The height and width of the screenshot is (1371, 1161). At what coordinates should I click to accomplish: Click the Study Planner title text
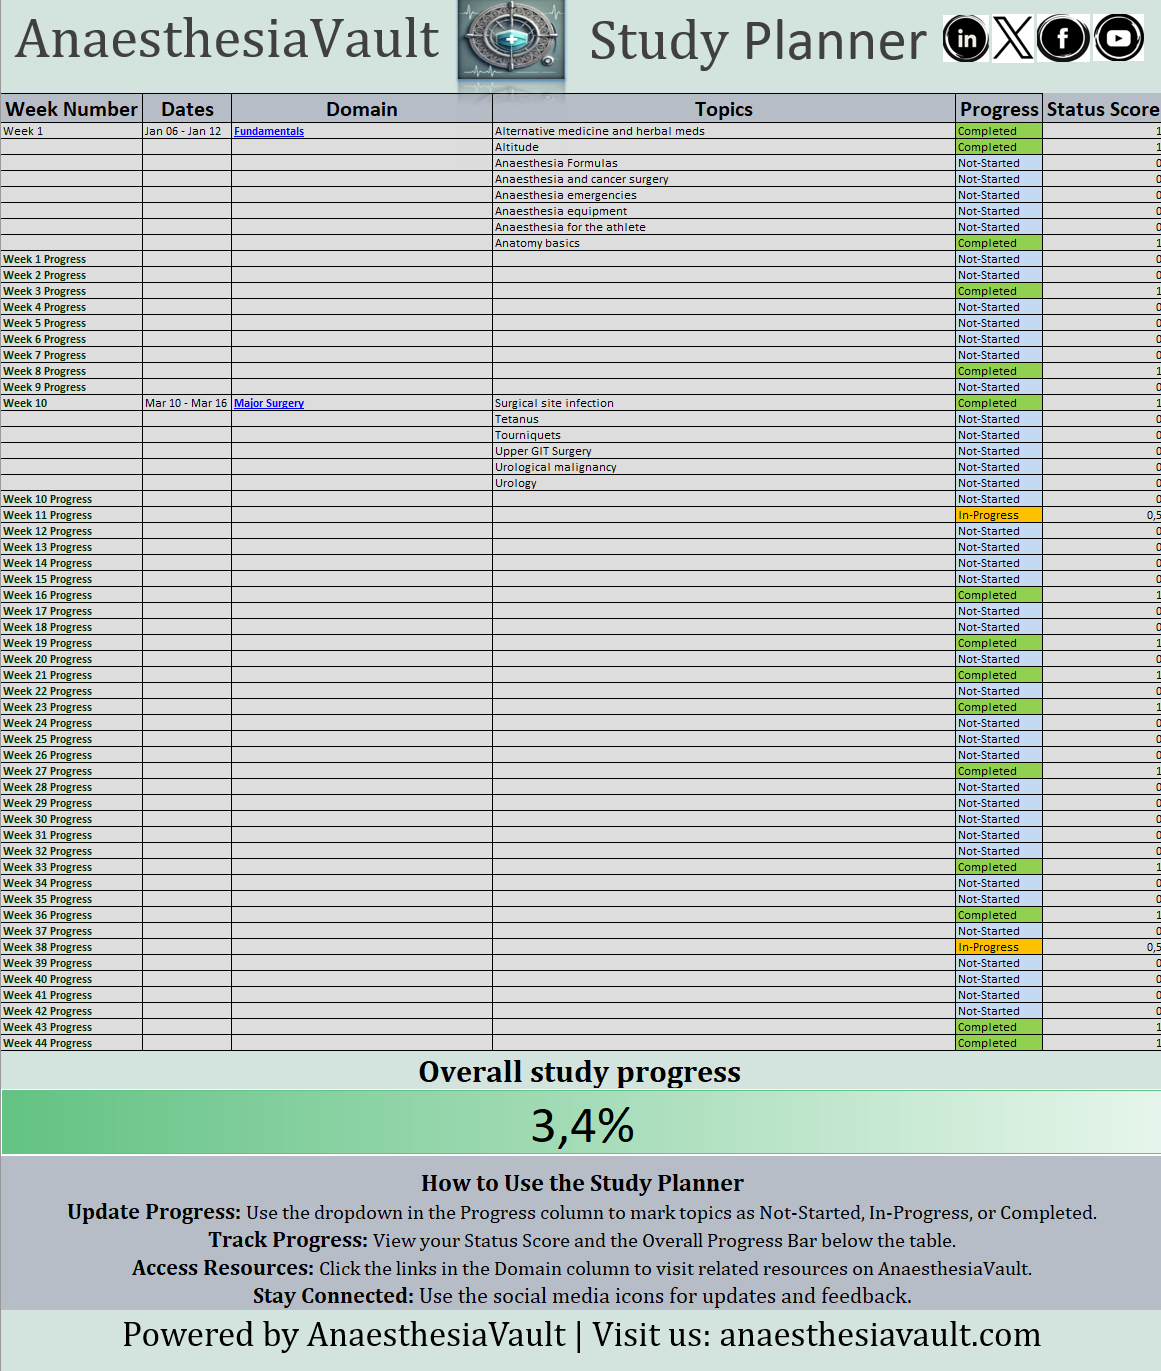pos(758,42)
